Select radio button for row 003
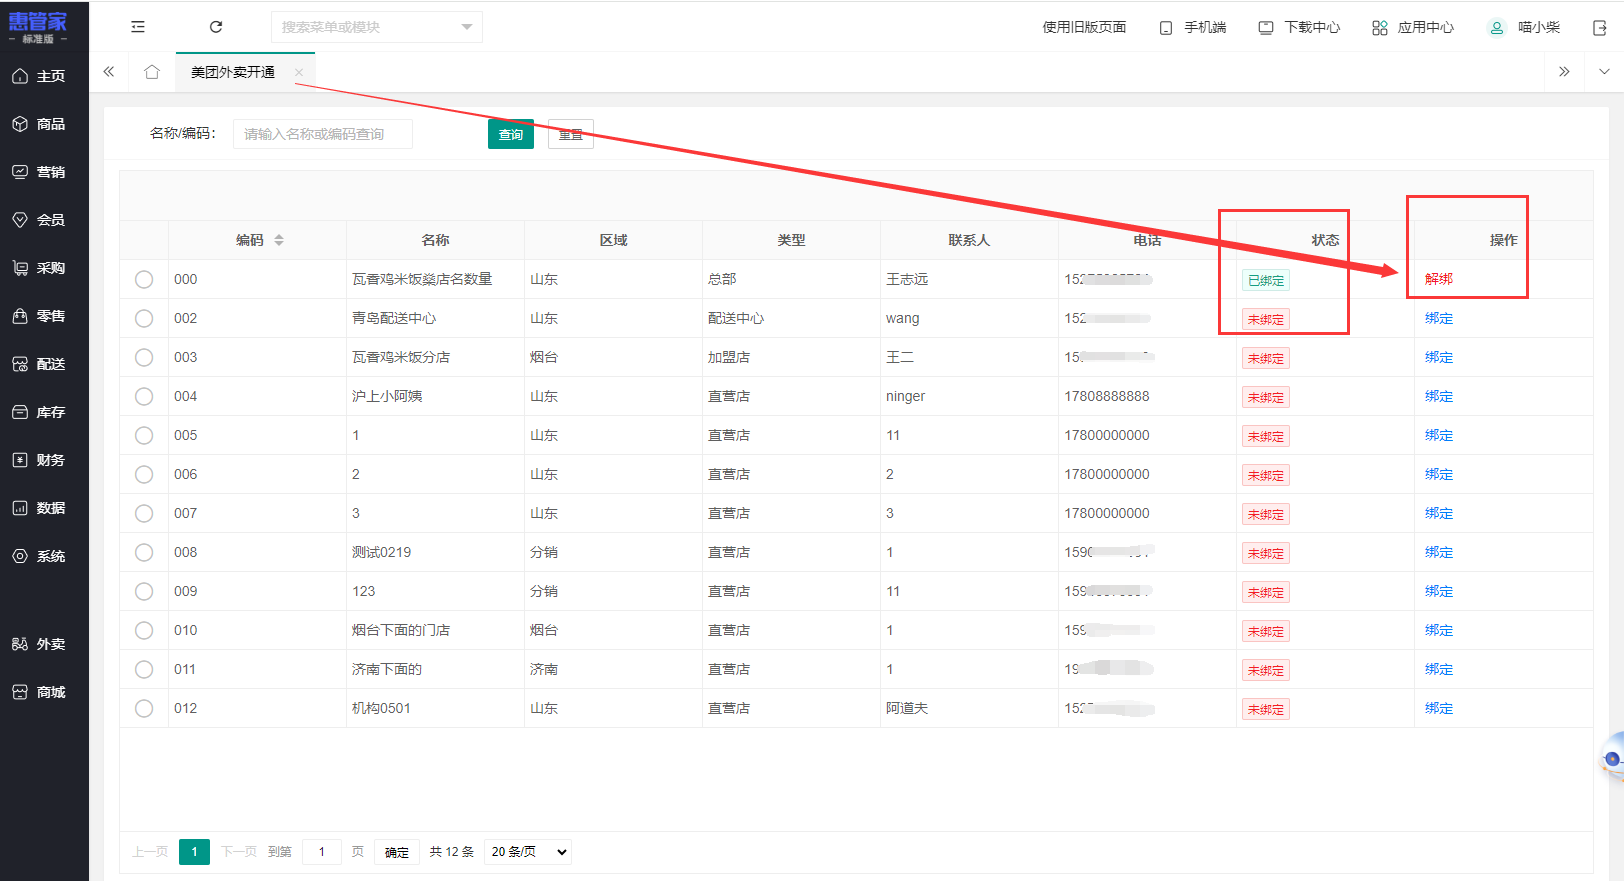Screen dimensions: 1624x881 click(144, 357)
